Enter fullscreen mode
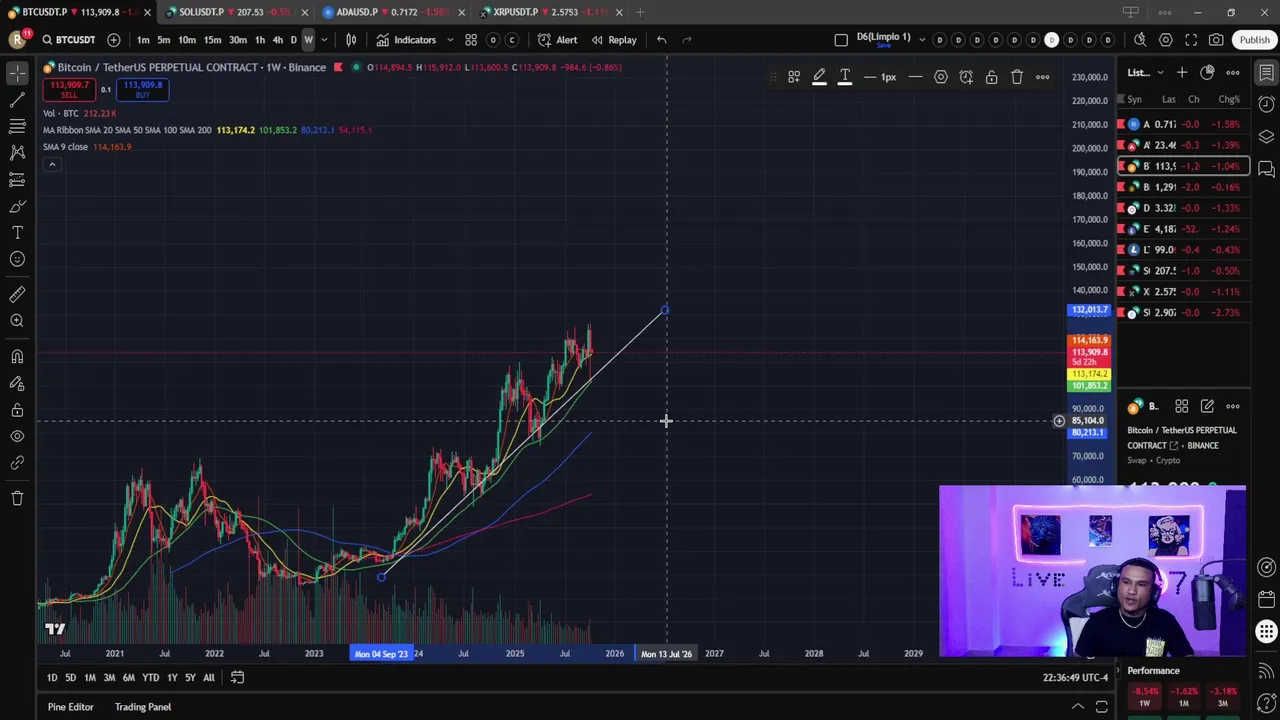1280x720 pixels. click(x=1191, y=40)
